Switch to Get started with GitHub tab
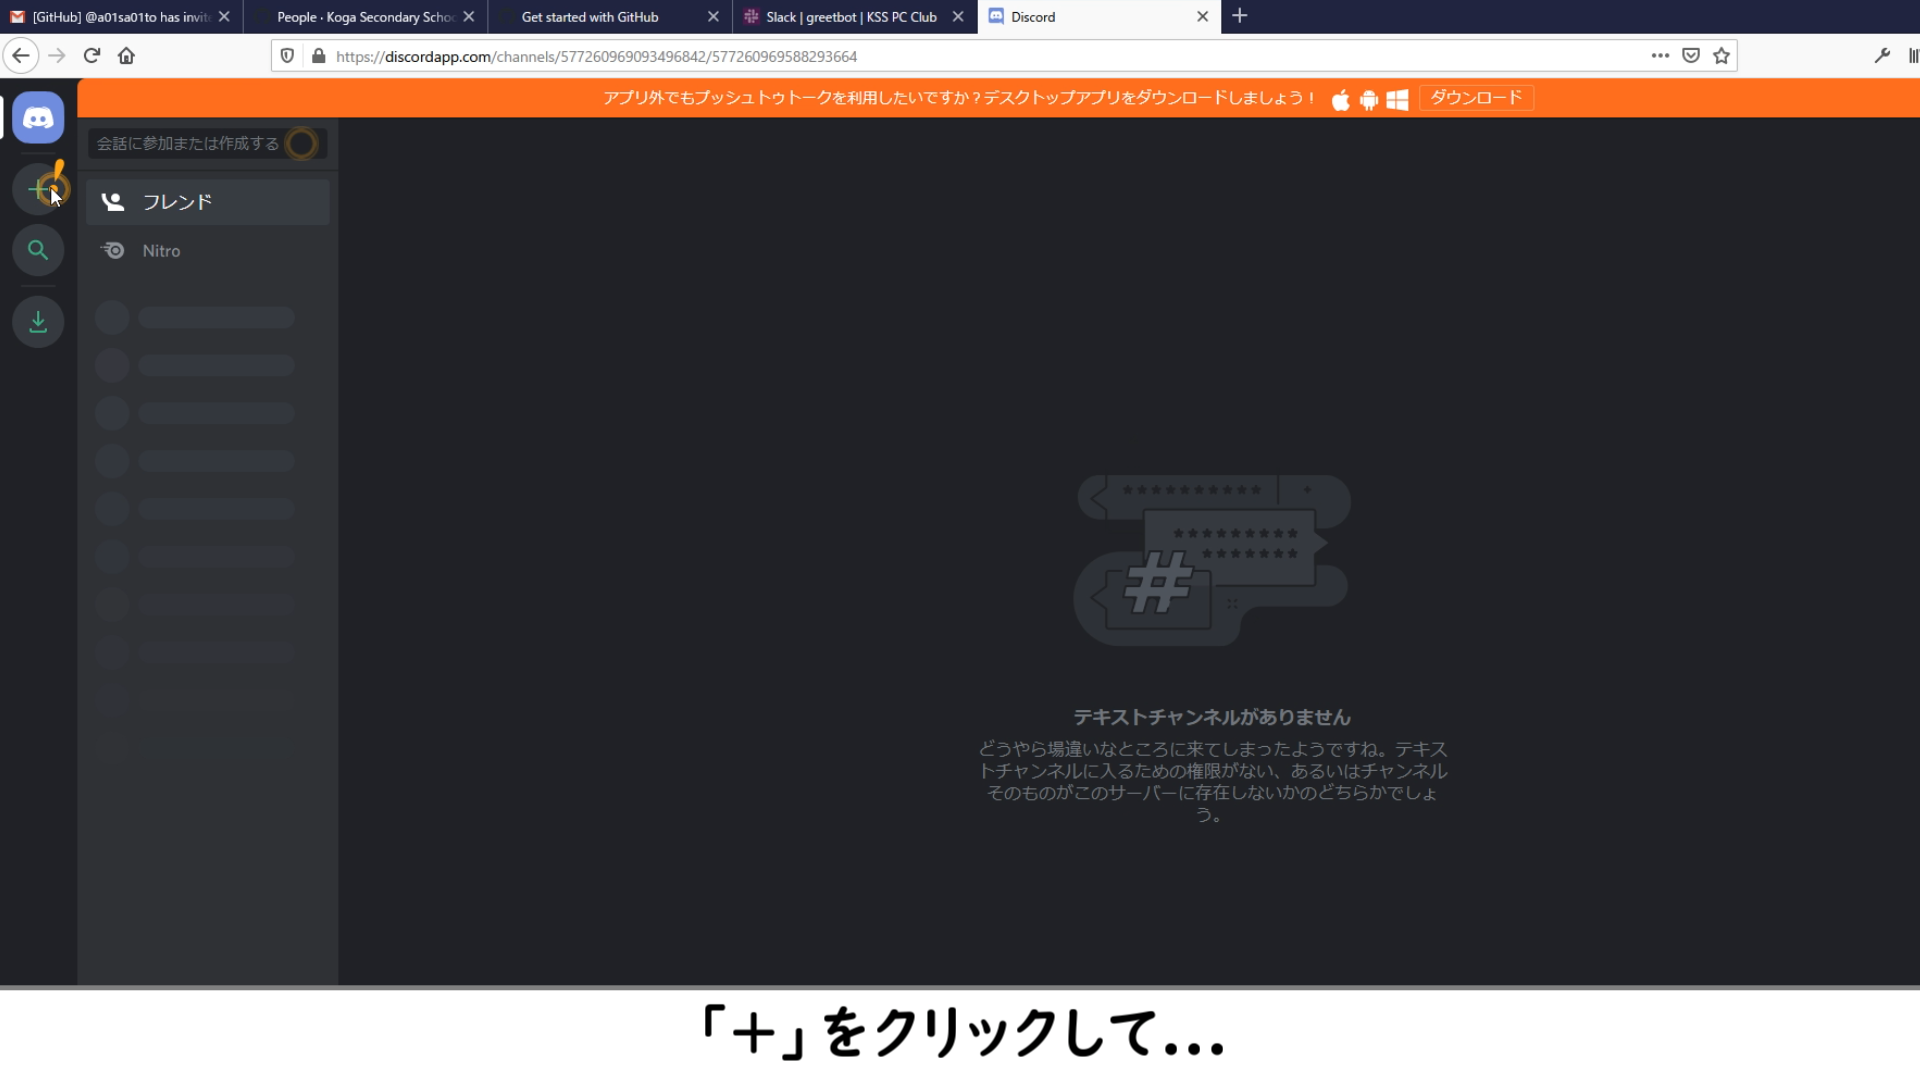 click(590, 17)
